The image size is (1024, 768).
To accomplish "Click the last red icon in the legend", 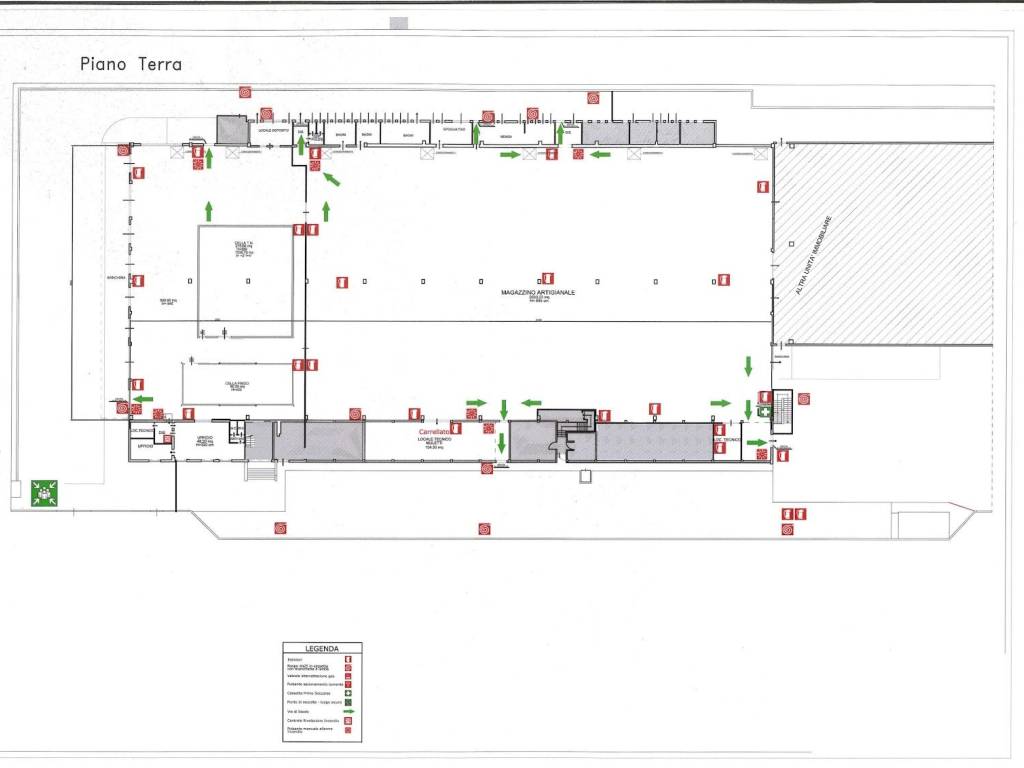I will 348,729.
